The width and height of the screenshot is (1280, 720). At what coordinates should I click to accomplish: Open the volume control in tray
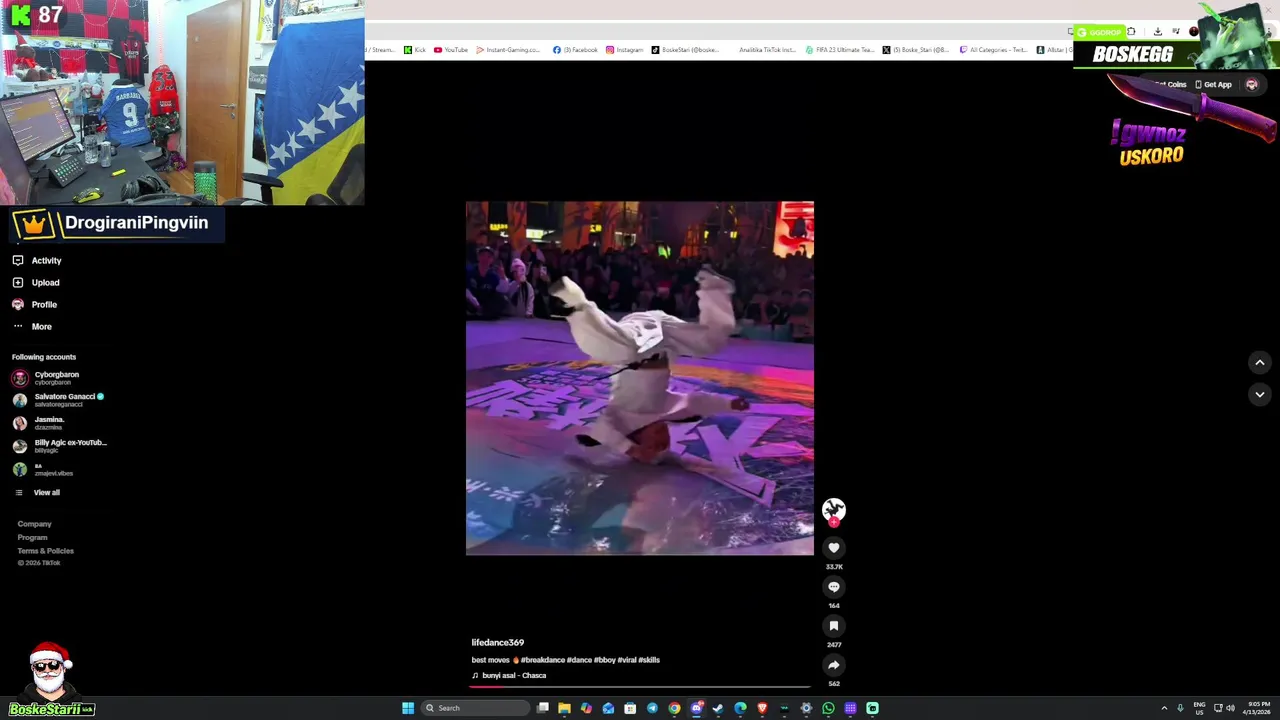click(x=1230, y=708)
